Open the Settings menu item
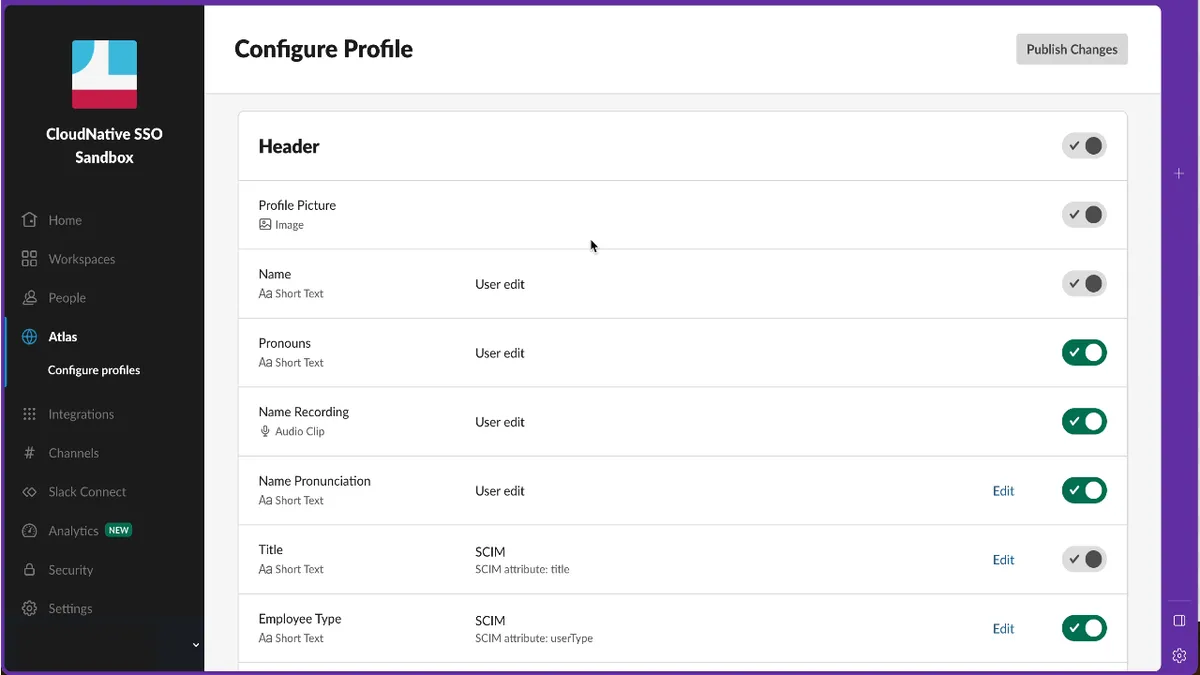The image size is (1200, 675). [x=70, y=609]
